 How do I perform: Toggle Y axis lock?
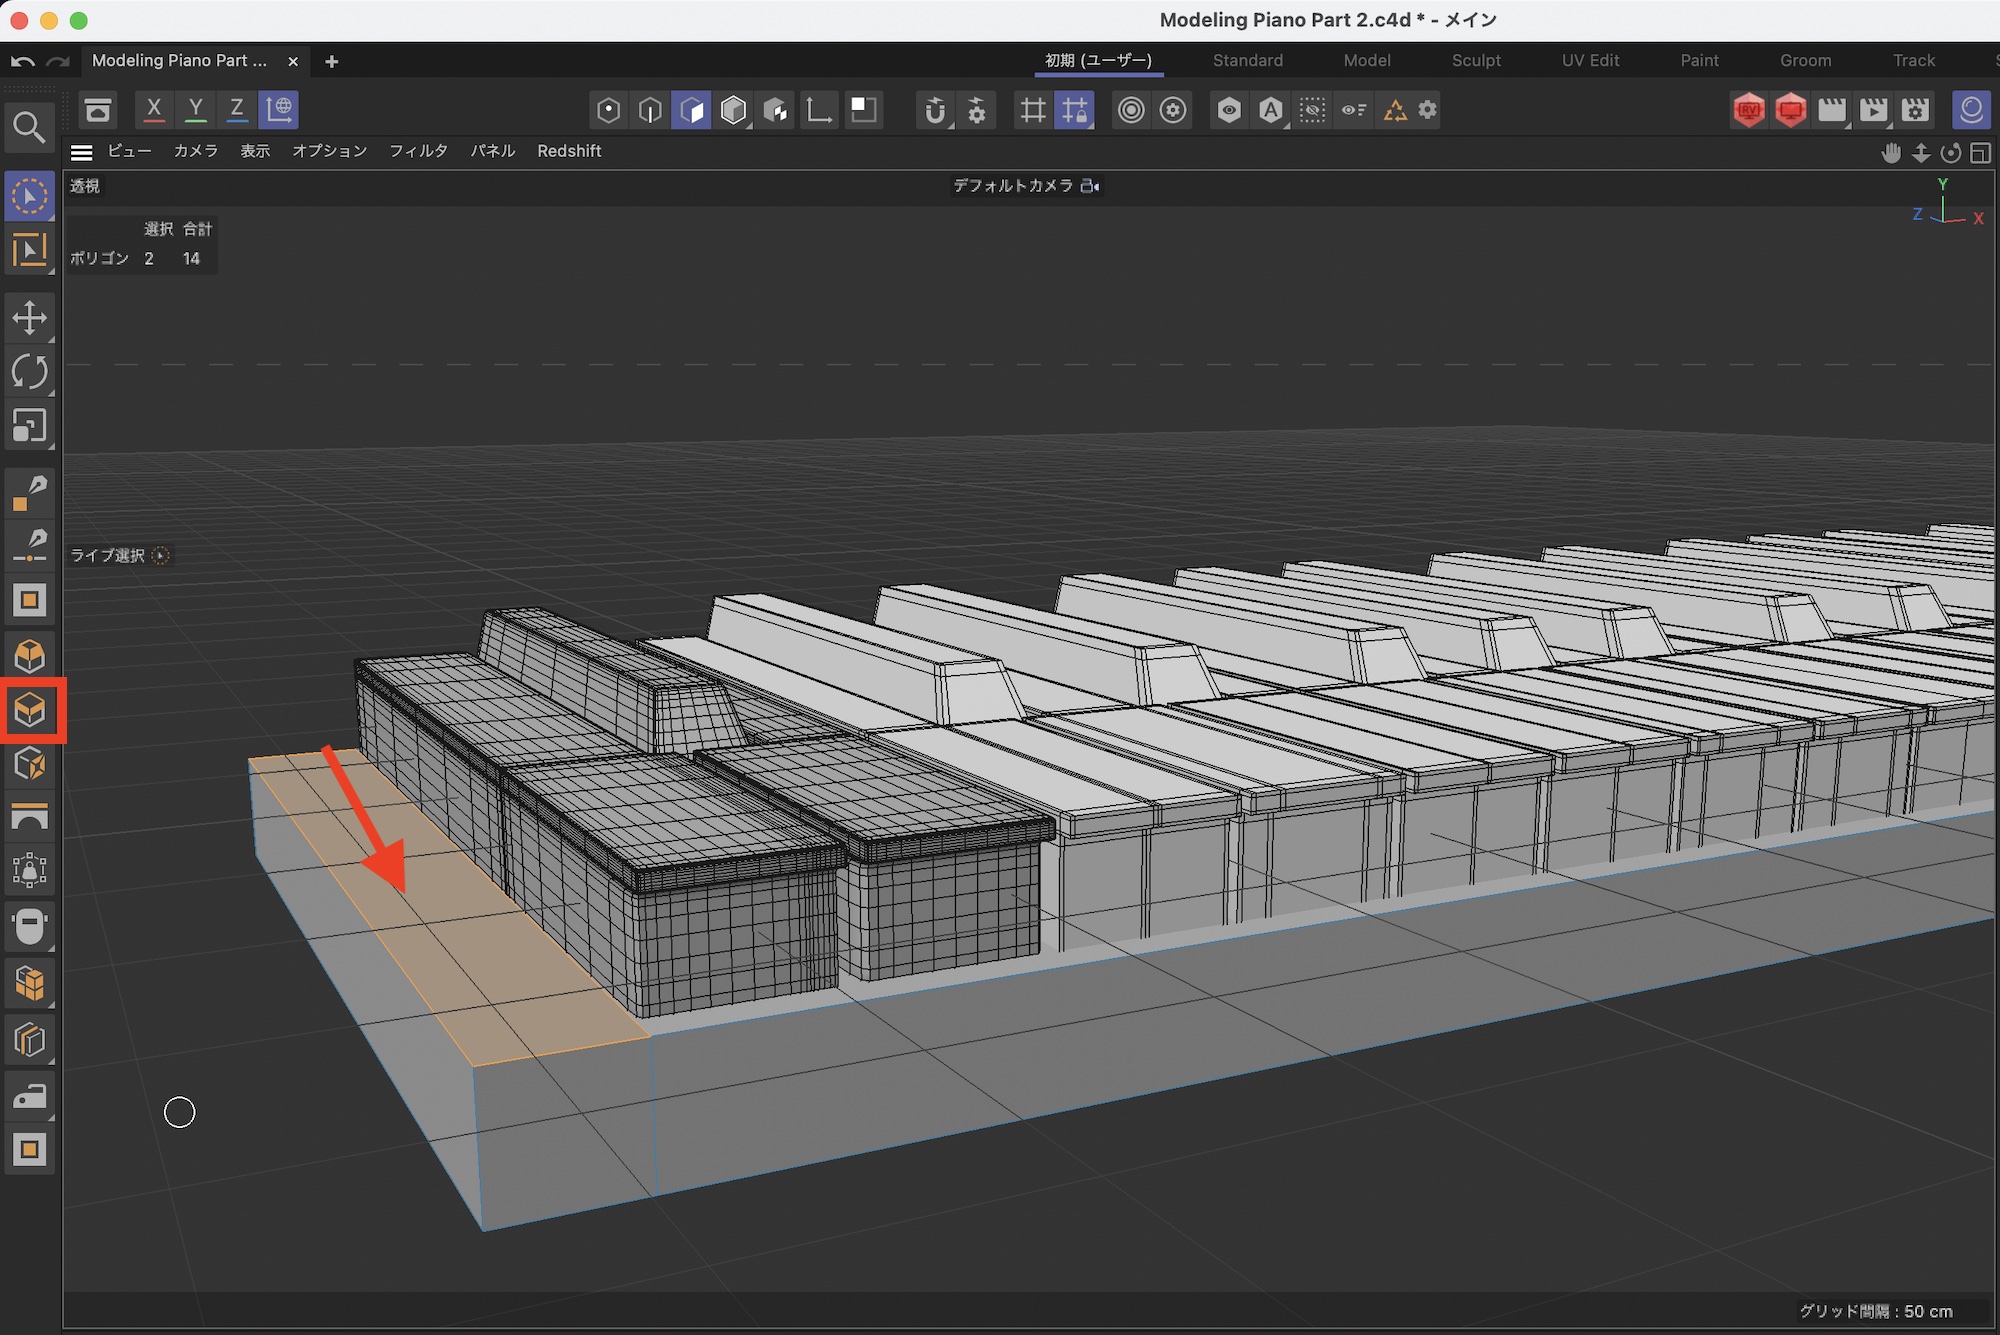click(x=196, y=110)
